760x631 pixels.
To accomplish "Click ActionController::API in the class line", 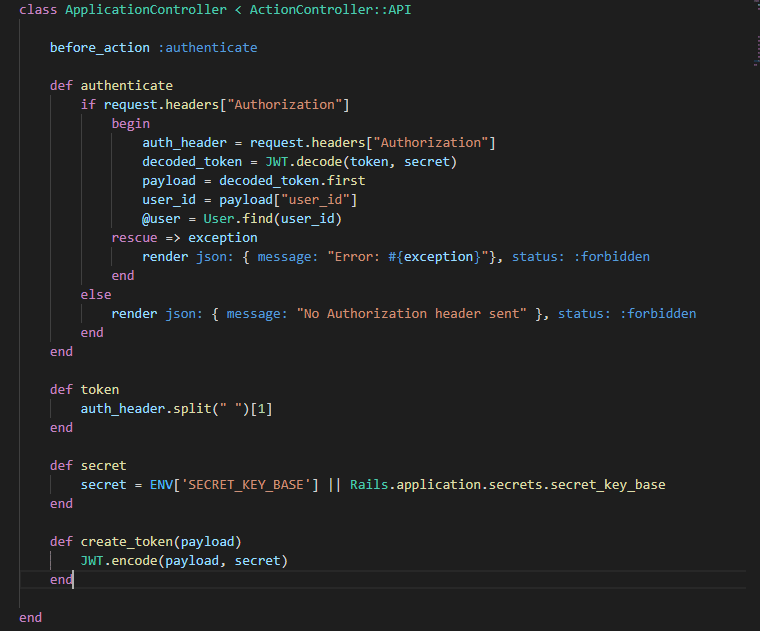I will coord(330,10).
